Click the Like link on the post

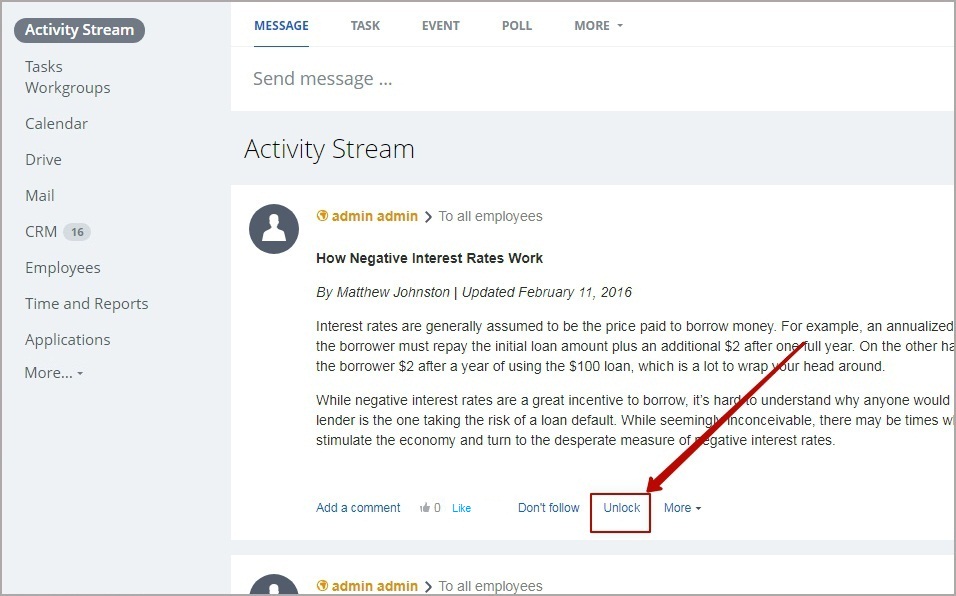[x=461, y=508]
